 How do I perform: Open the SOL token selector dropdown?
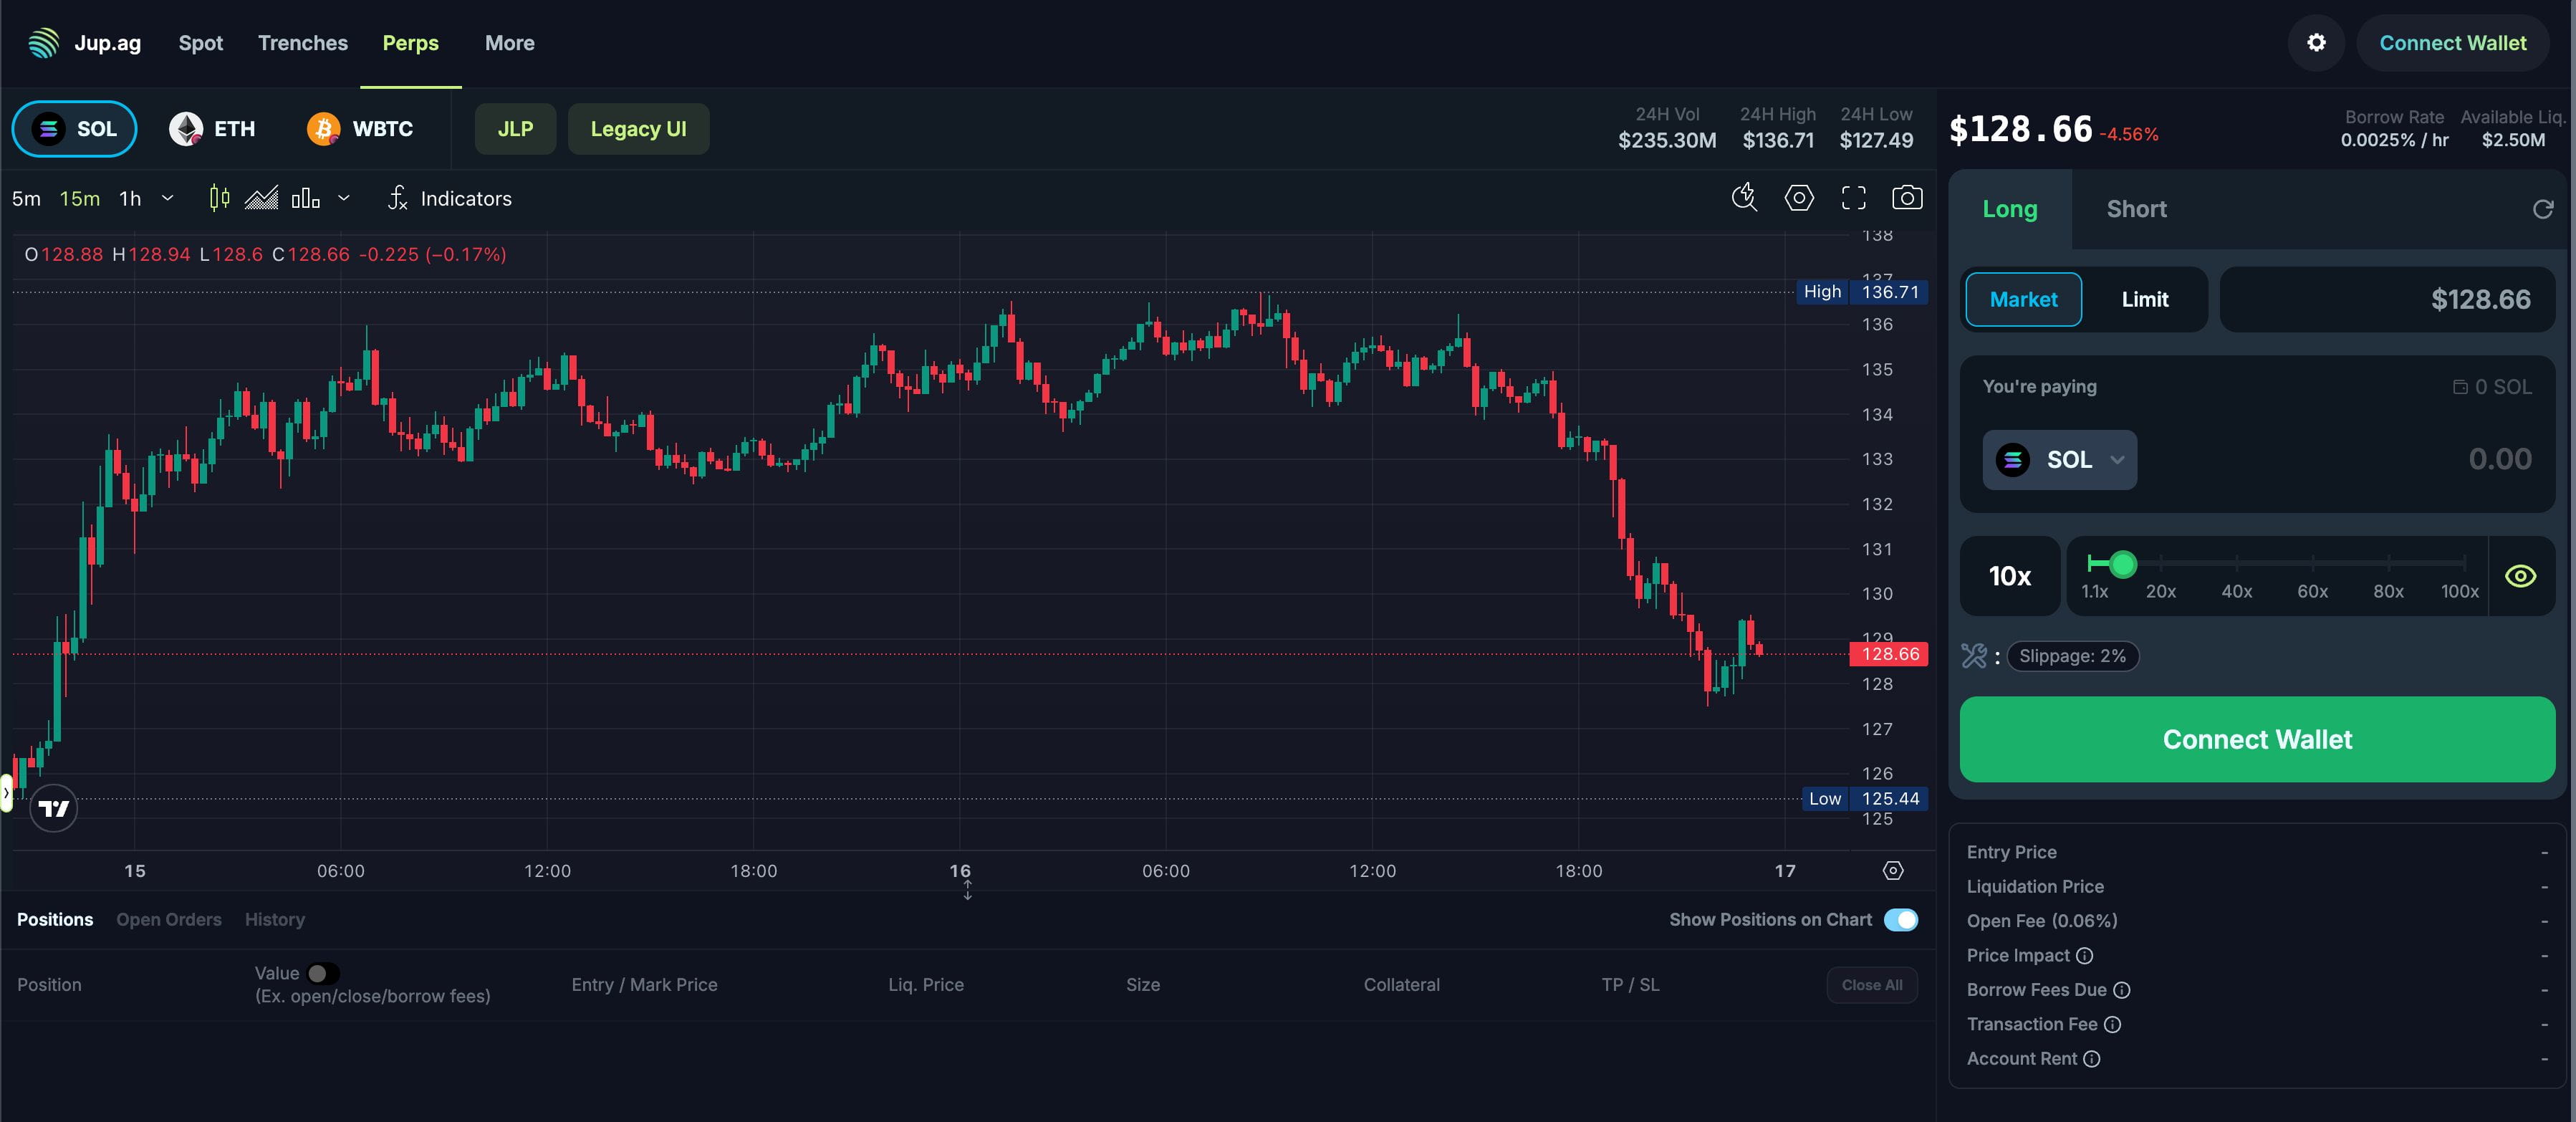coord(2060,460)
